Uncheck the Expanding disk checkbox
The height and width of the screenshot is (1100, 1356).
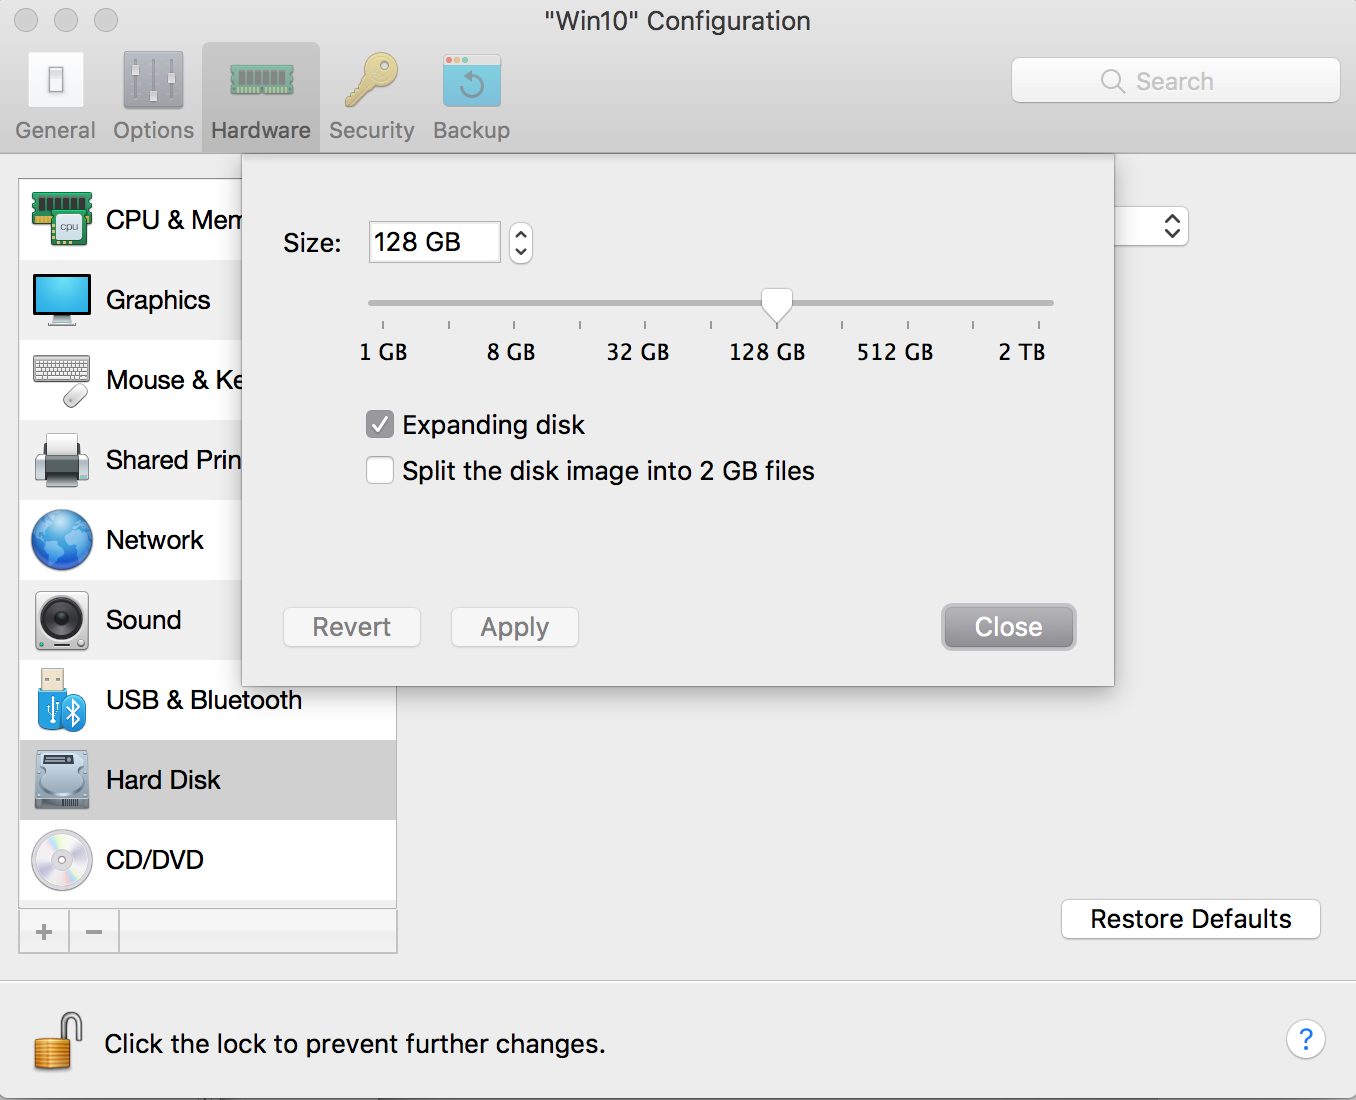coord(380,425)
